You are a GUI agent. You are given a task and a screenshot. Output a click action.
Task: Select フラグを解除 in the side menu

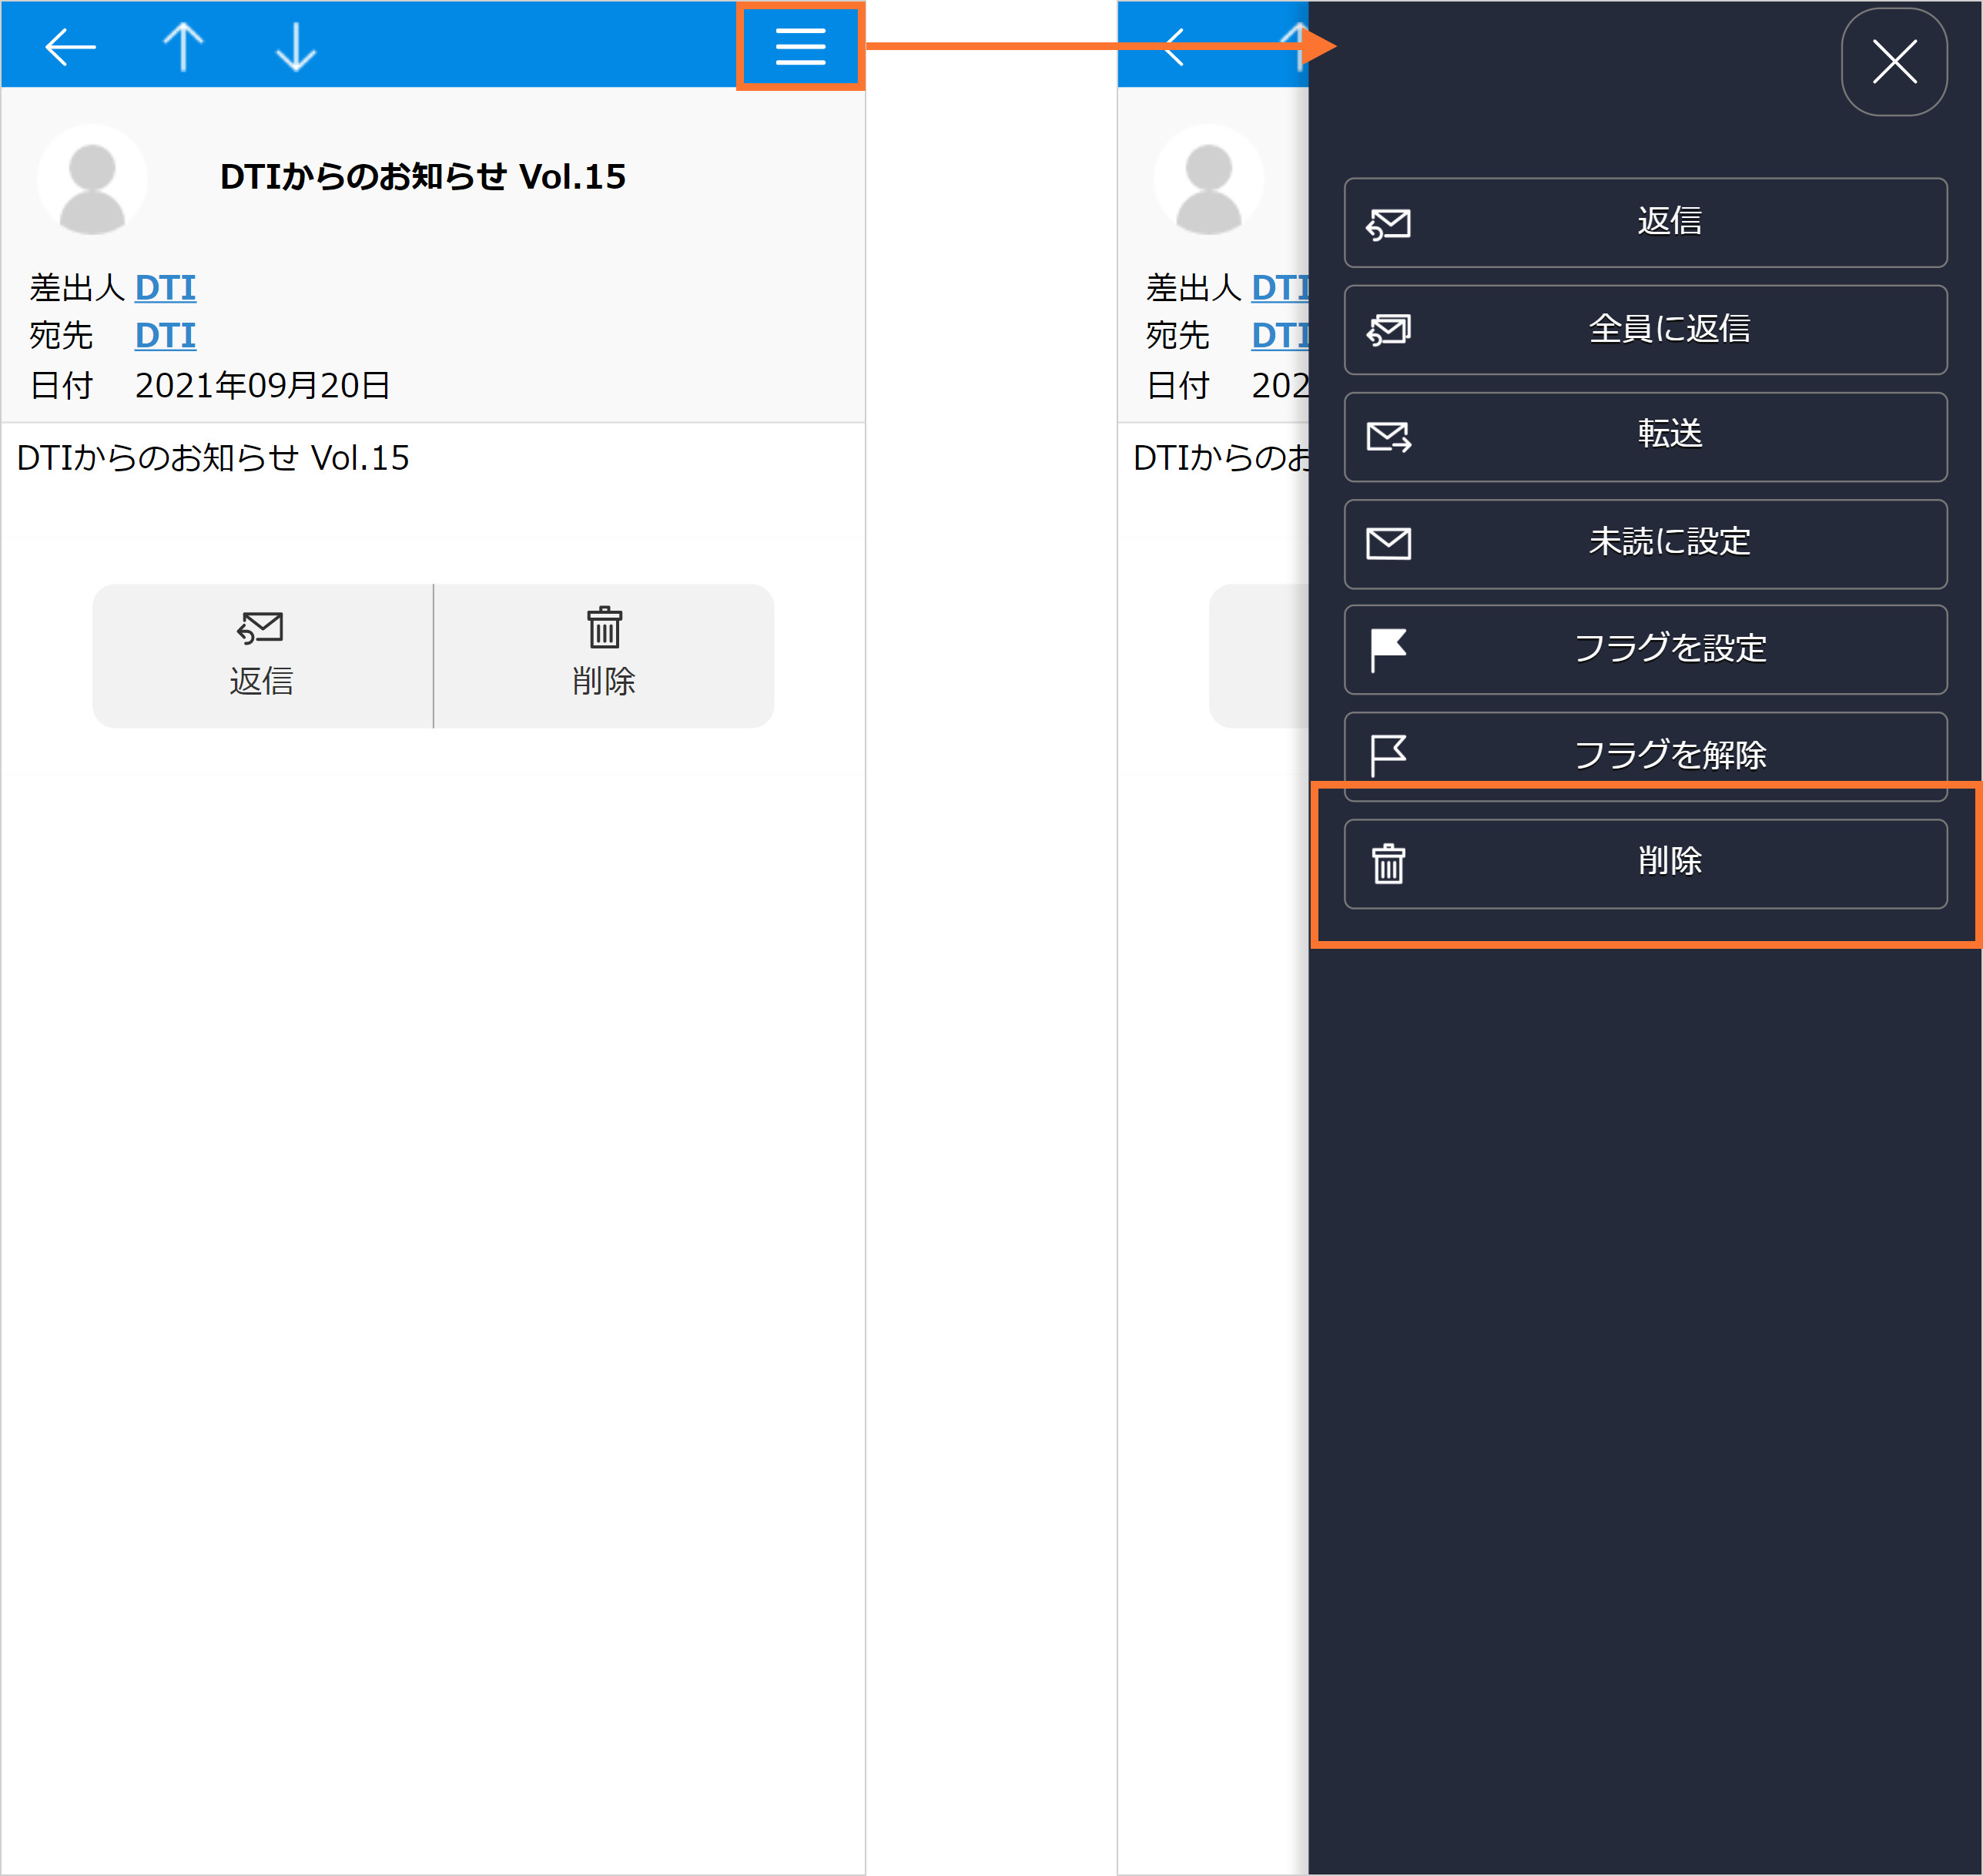(x=1645, y=756)
